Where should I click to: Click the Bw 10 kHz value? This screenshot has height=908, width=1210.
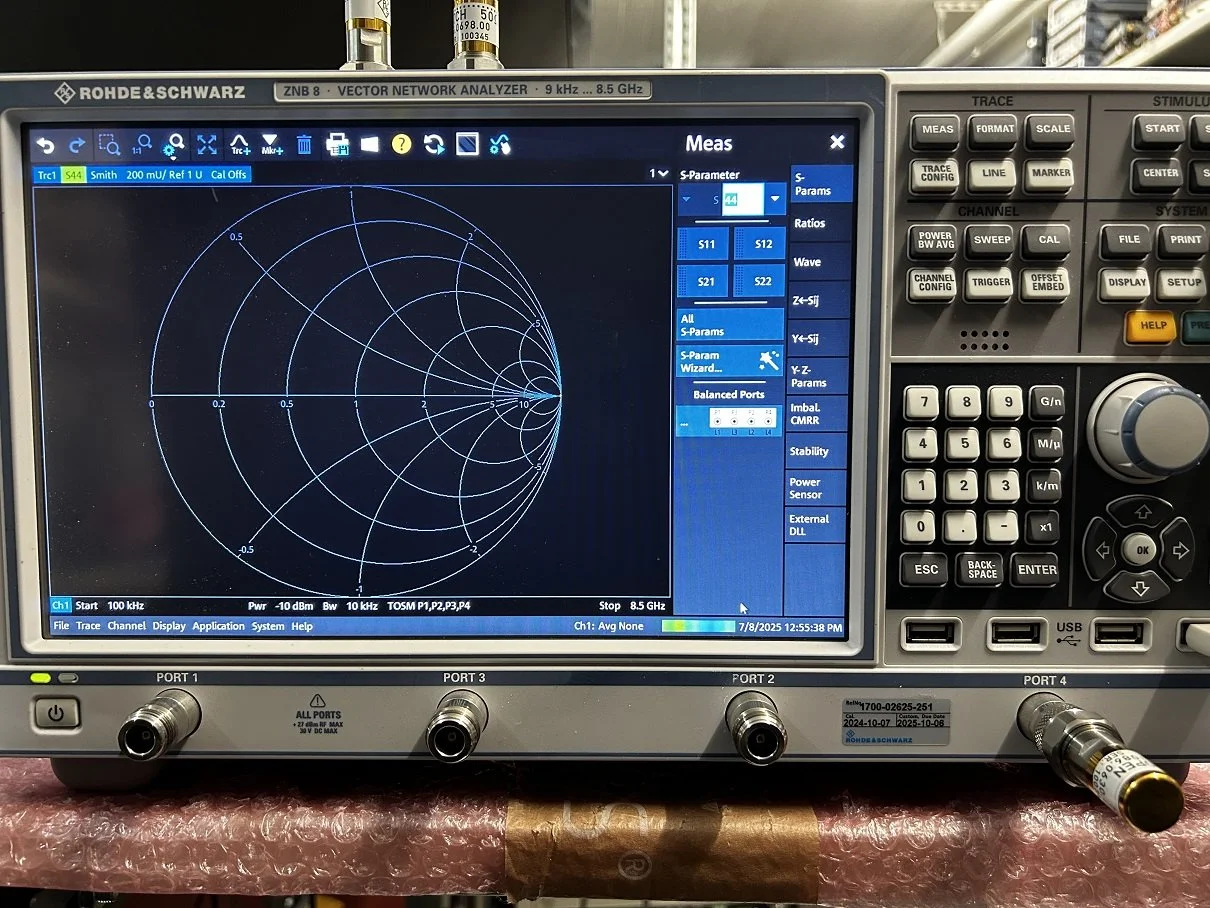click(349, 606)
